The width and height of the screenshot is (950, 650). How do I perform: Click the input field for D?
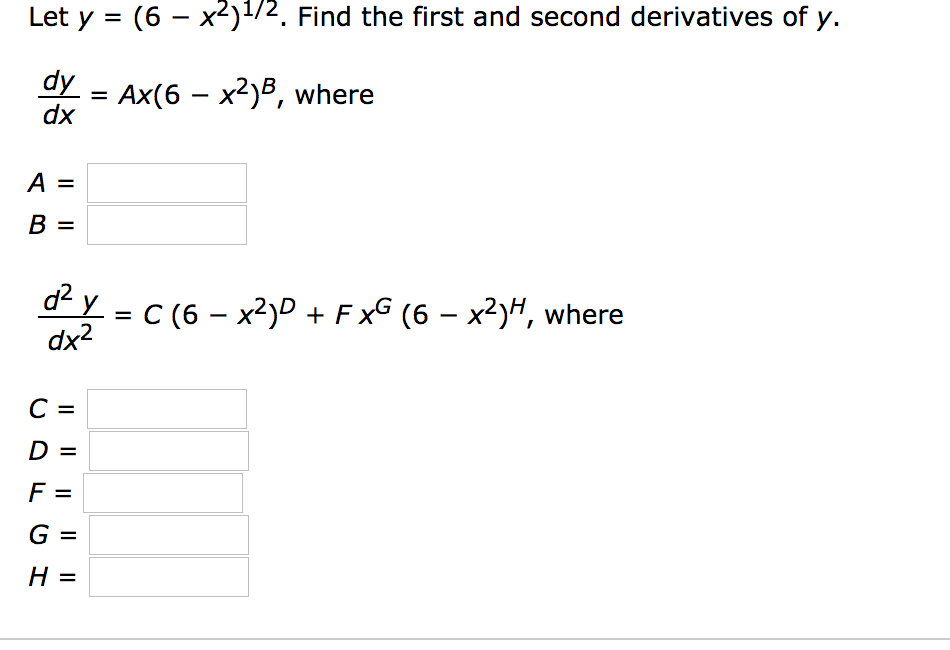[168, 450]
